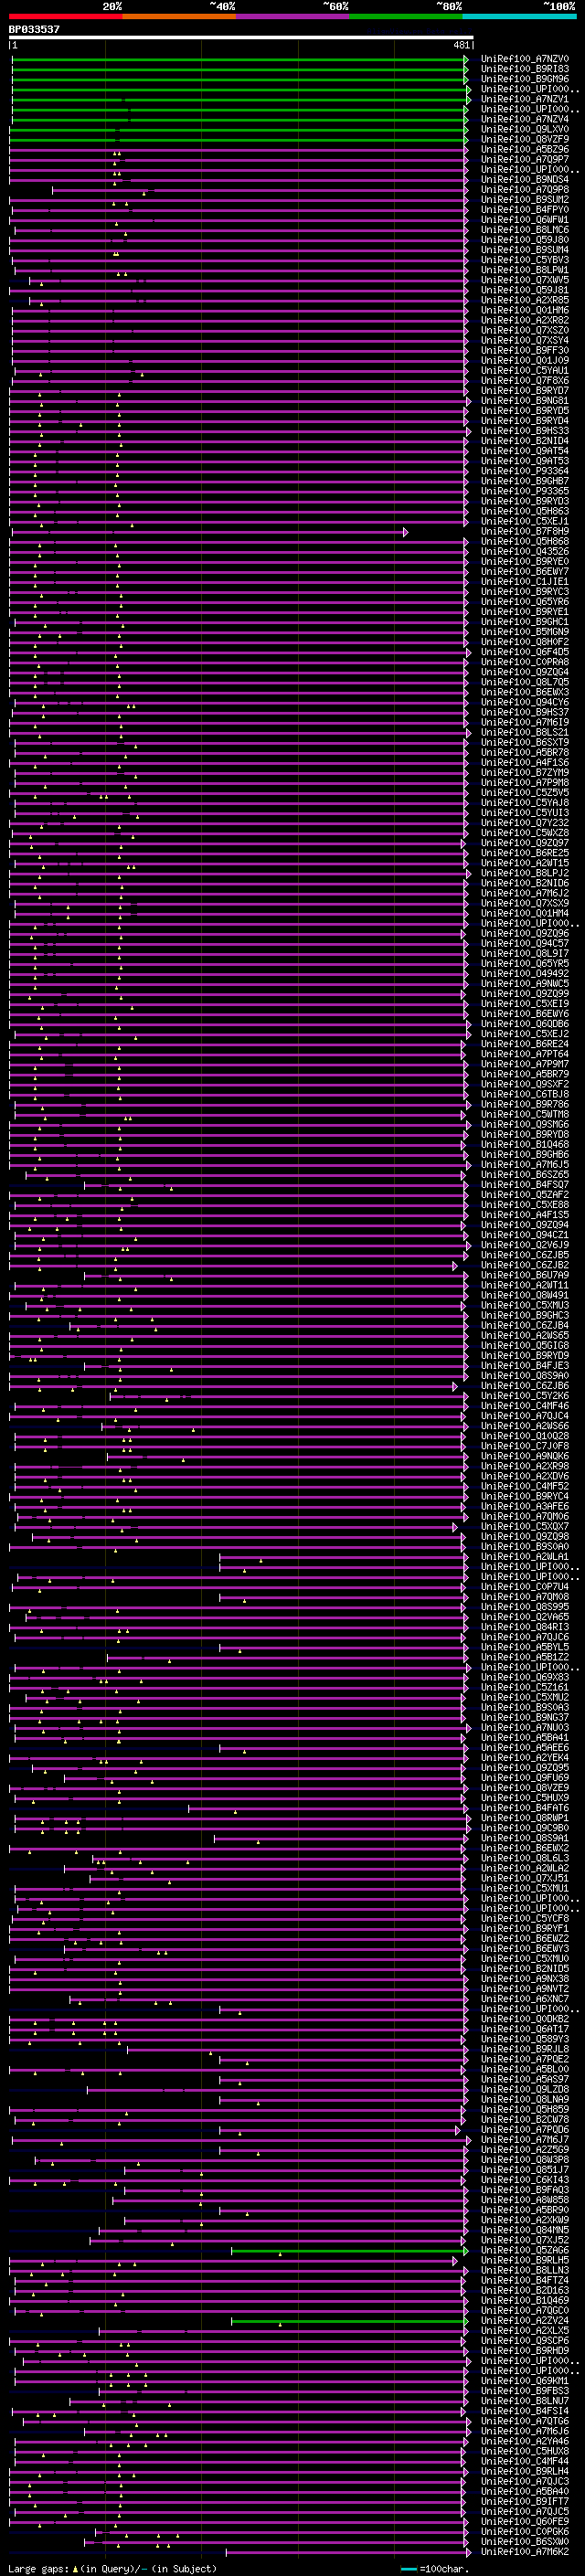Select label UniRef100_Q01HM6

[x=524, y=310]
